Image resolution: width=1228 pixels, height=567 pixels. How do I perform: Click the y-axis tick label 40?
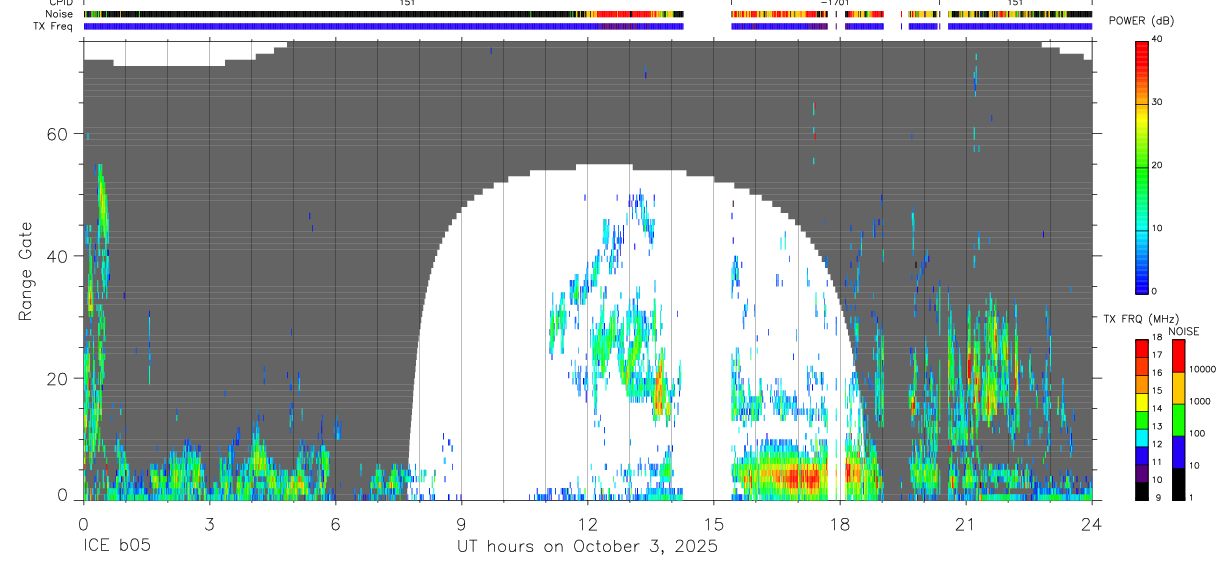pos(59,256)
